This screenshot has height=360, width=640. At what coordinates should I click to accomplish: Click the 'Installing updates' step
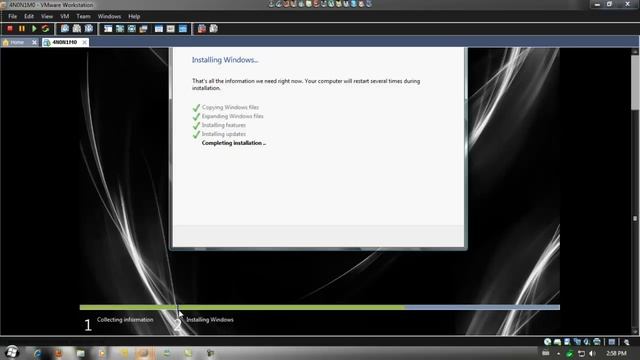pos(224,134)
